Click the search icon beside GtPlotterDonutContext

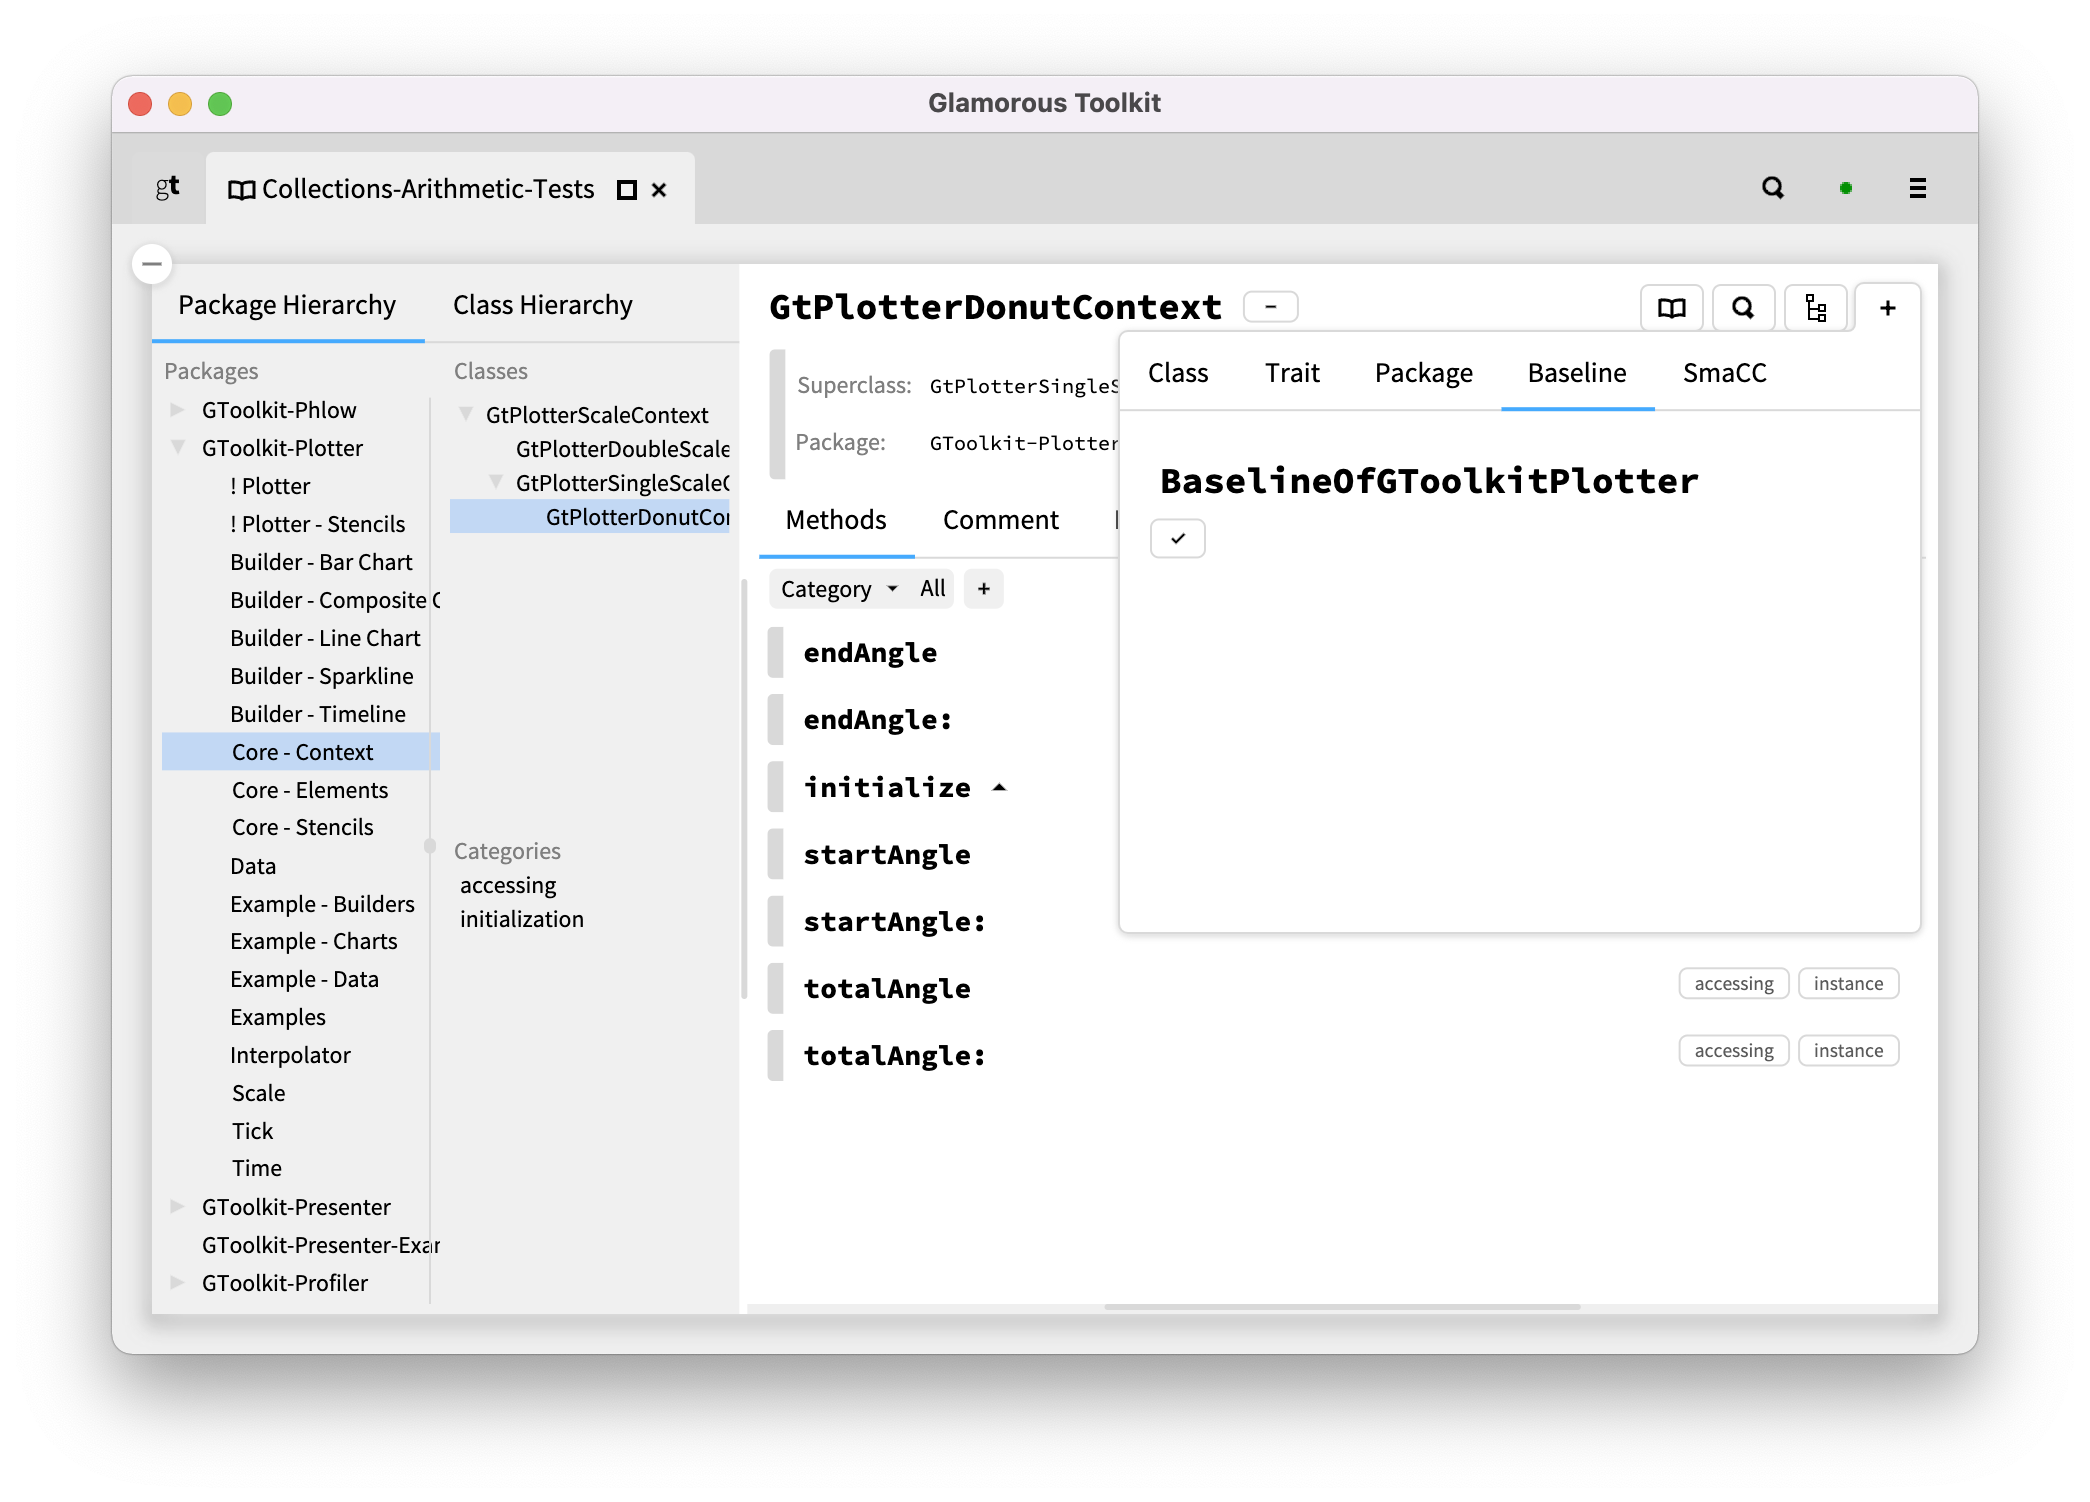coord(1744,308)
